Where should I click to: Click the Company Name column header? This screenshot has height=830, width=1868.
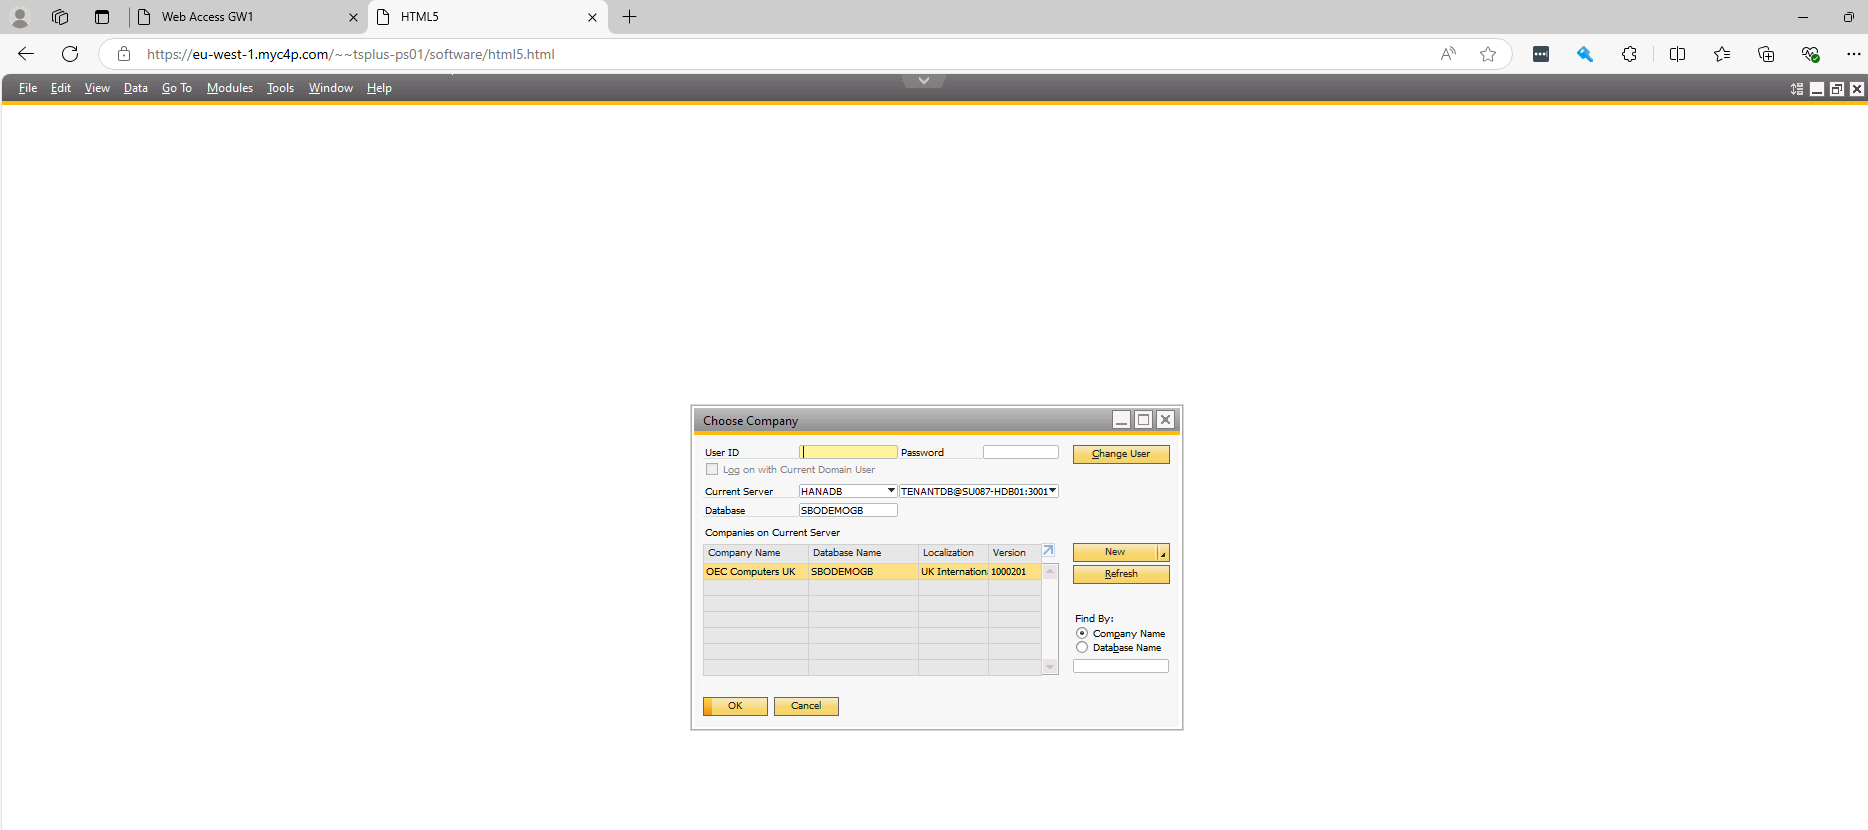click(756, 553)
